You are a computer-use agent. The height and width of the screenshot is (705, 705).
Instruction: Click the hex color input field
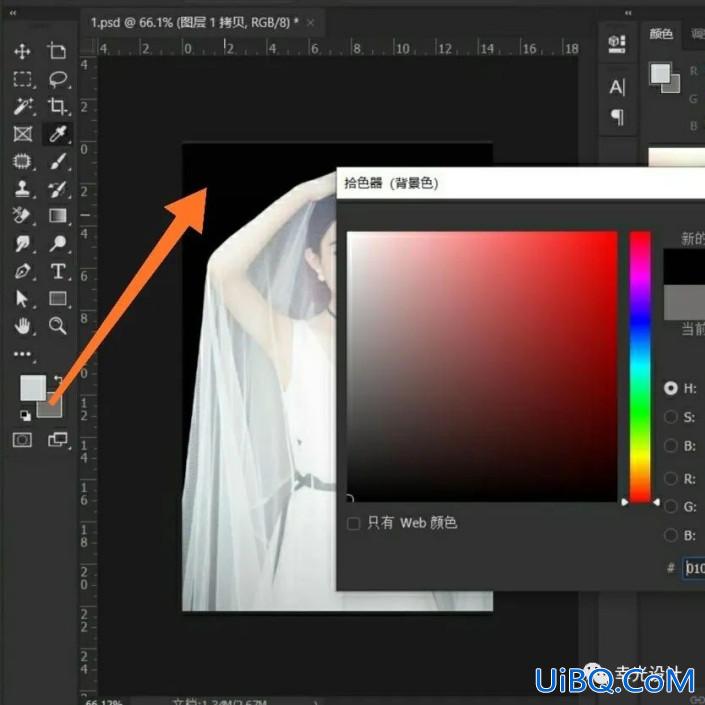[x=694, y=568]
